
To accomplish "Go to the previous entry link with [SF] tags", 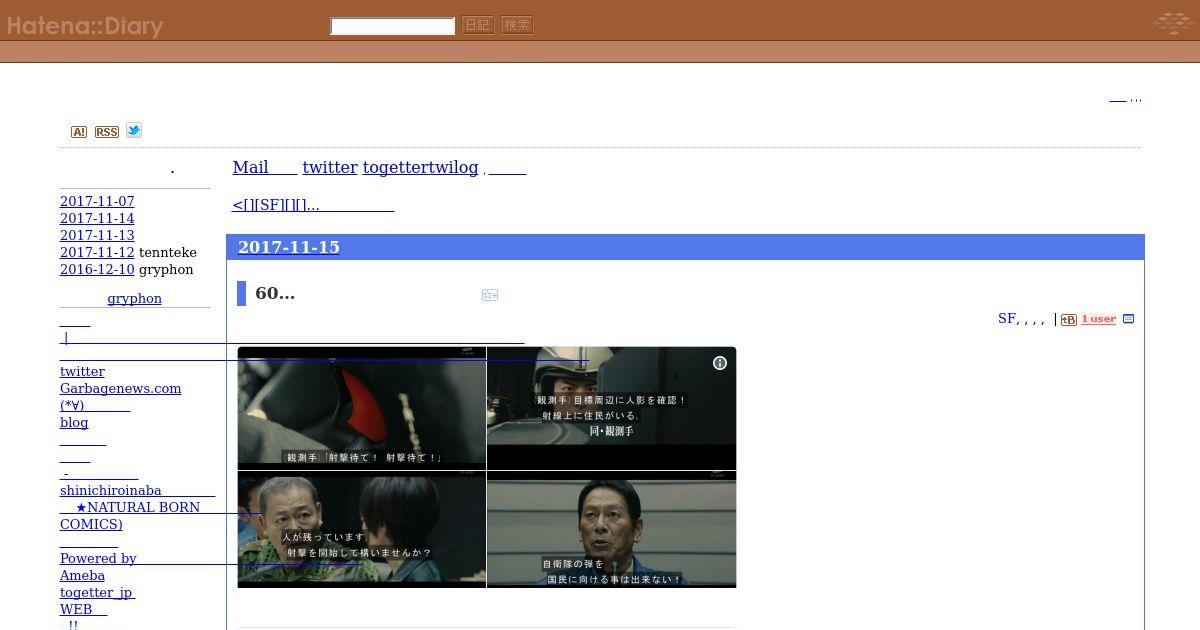I will 313,205.
